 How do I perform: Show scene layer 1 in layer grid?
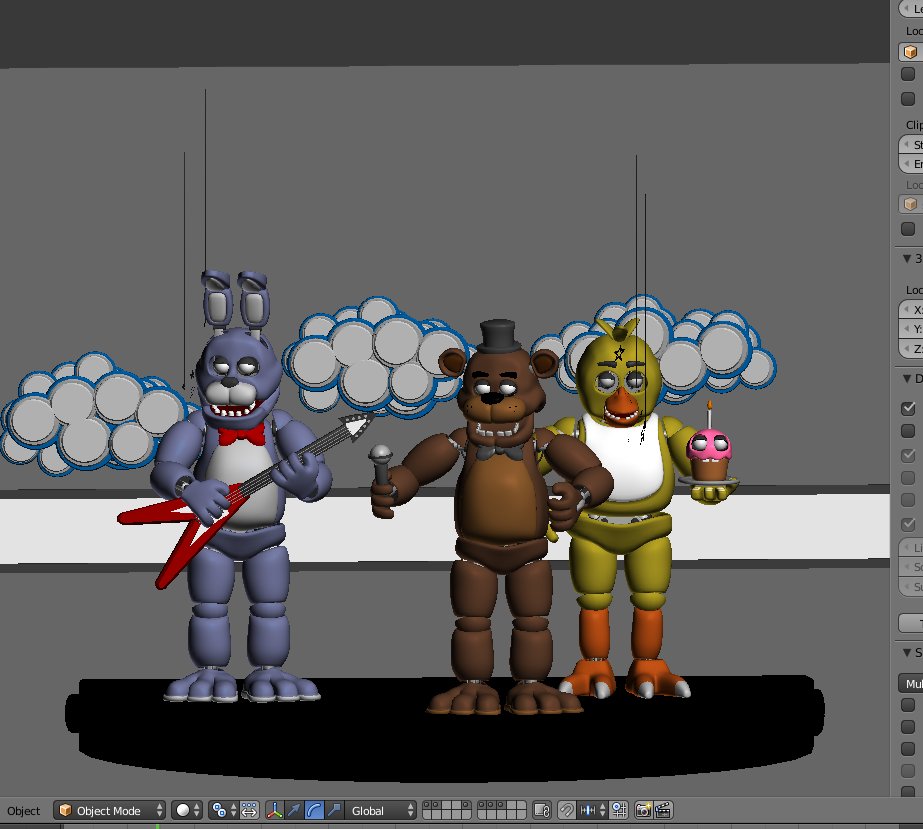click(x=427, y=805)
